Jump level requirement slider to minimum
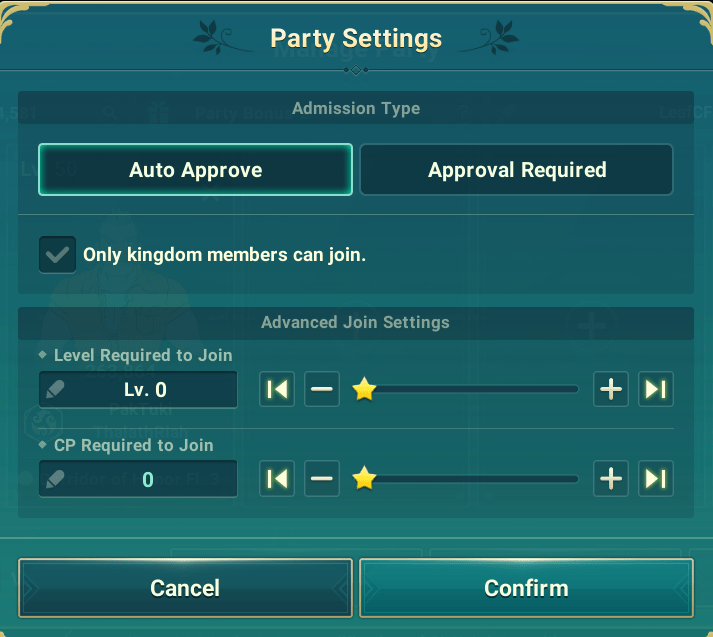The height and width of the screenshot is (637, 713). tap(277, 389)
